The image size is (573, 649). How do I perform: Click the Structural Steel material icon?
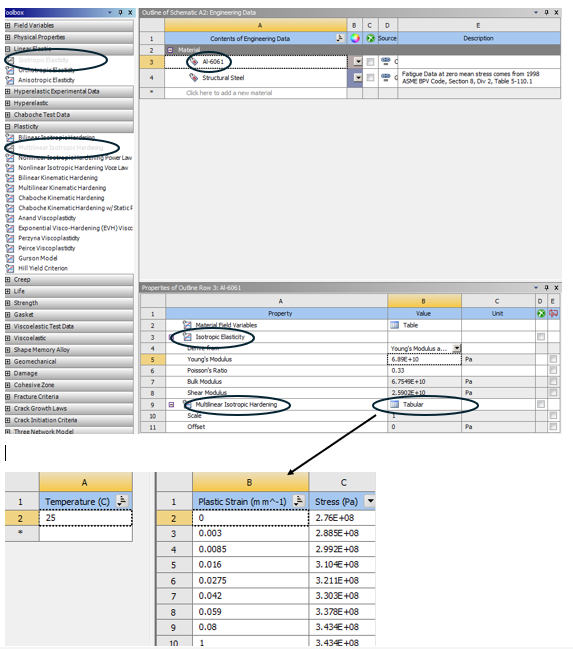point(193,77)
